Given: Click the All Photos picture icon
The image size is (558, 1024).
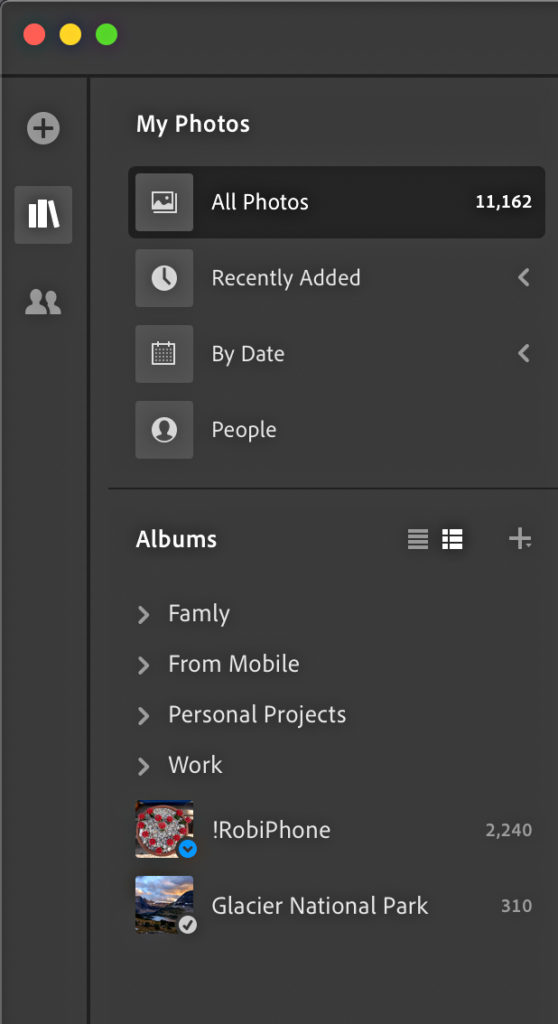Looking at the screenshot, I should tap(164, 202).
